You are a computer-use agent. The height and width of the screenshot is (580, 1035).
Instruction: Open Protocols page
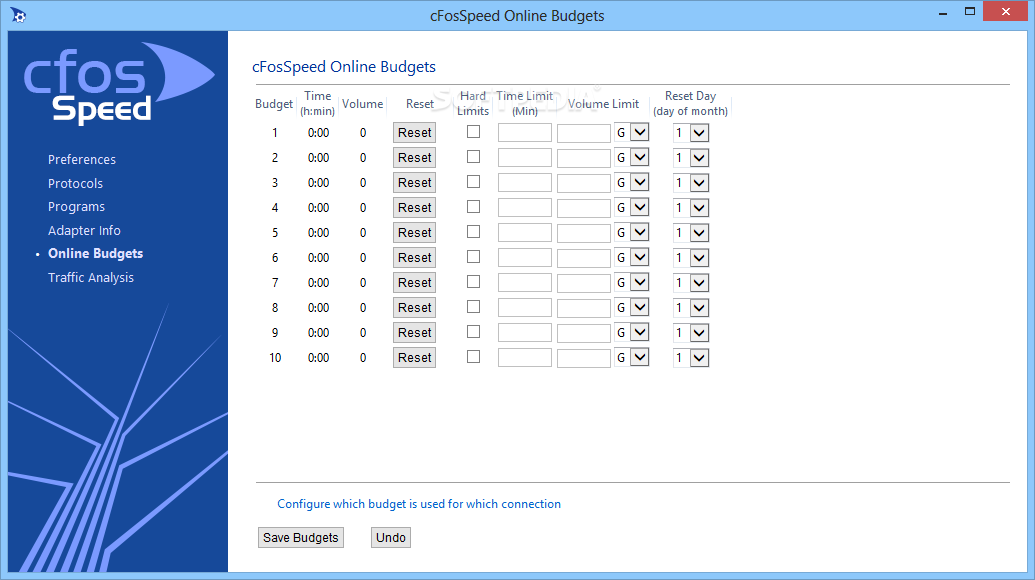coord(75,183)
